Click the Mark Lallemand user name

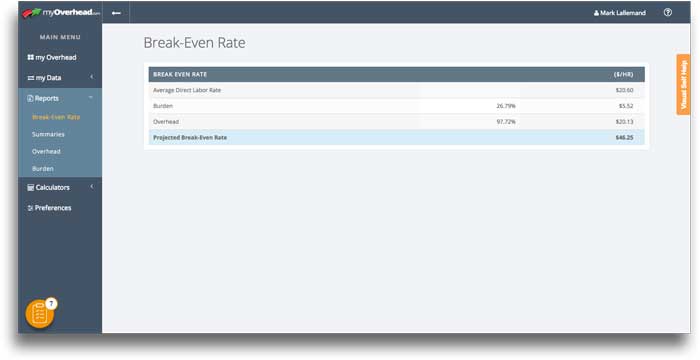coord(623,13)
